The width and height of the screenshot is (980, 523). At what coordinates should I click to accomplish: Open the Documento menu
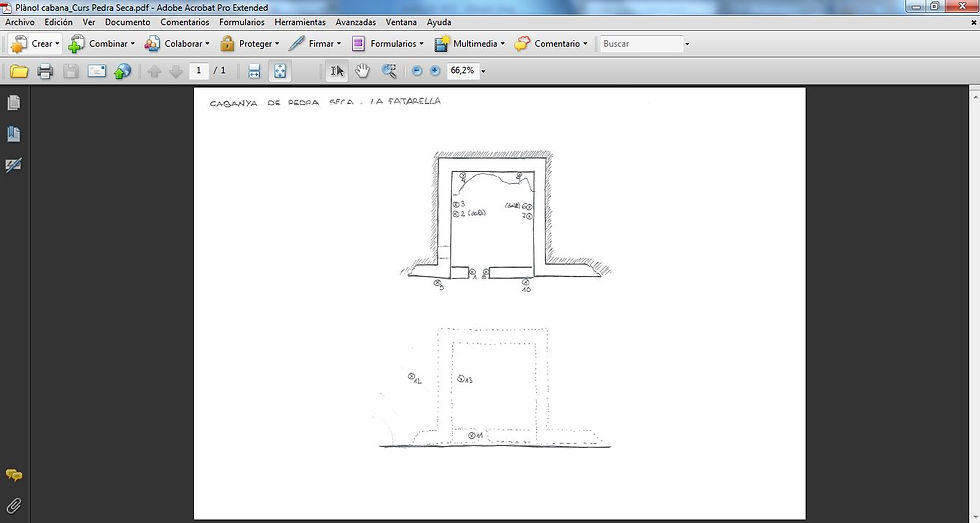click(128, 22)
